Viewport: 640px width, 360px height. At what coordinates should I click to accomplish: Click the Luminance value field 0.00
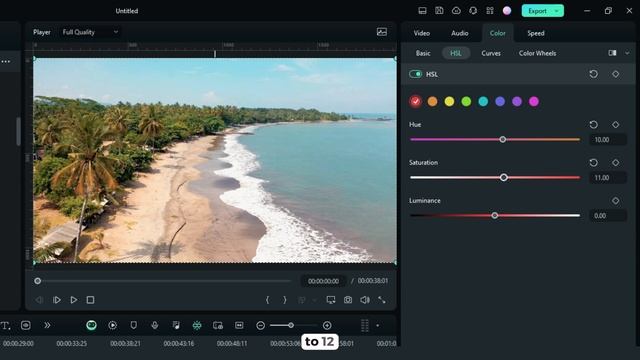tap(608, 216)
